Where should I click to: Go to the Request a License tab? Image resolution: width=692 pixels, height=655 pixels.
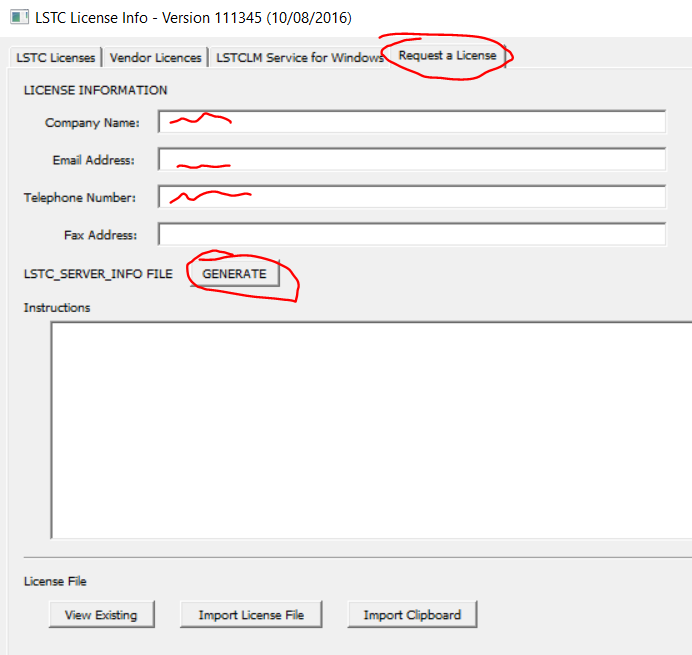click(x=447, y=56)
